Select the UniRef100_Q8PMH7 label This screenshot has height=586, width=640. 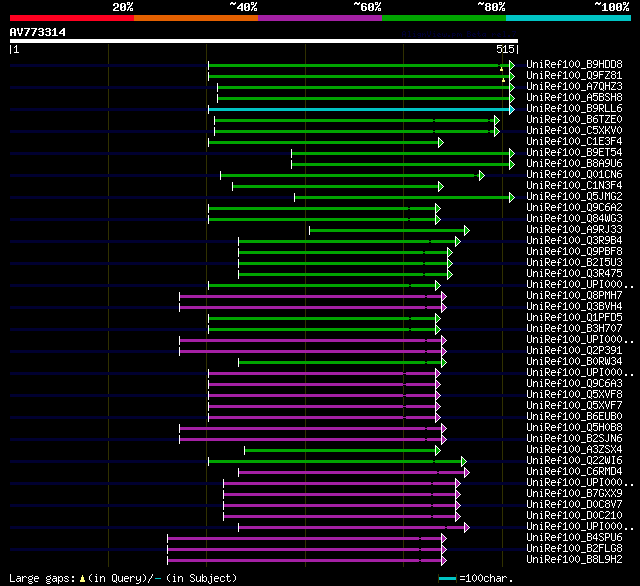pos(574,295)
